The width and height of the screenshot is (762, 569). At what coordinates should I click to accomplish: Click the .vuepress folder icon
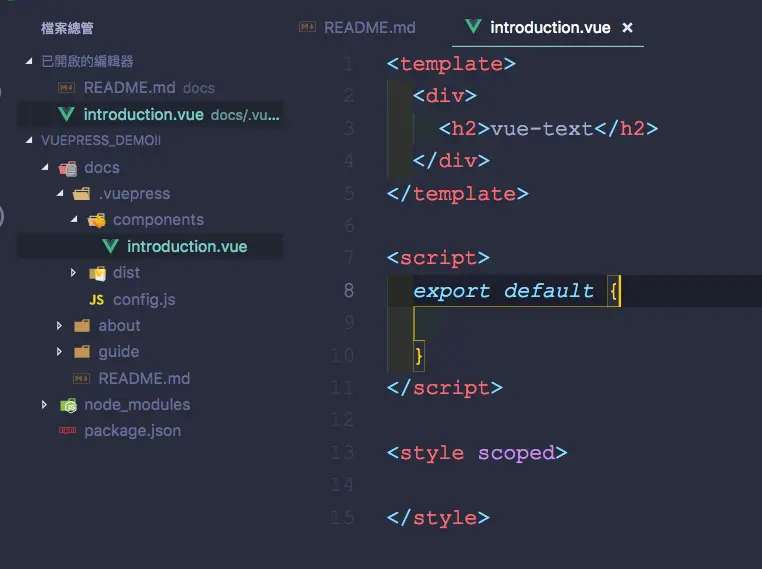[x=82, y=194]
